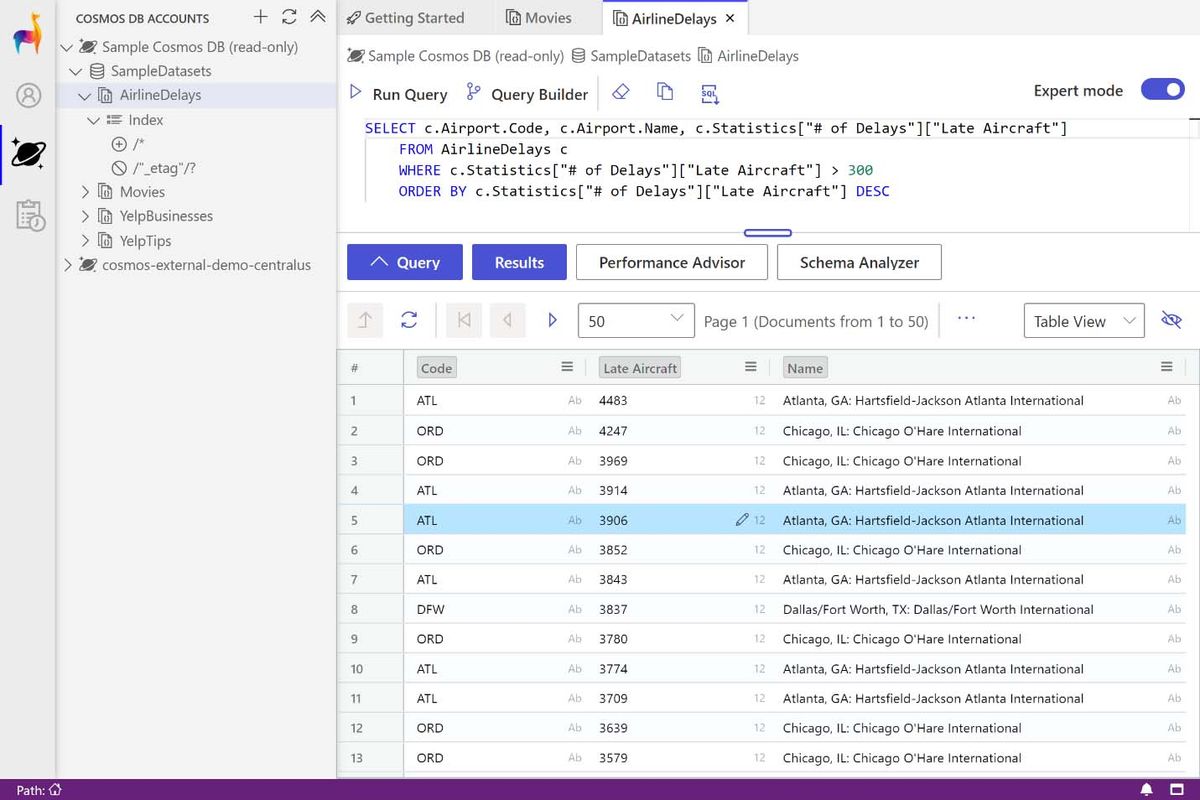Expand the Movies container in the sidebar
Screen dimensions: 1200x800
pyautogui.click(x=84, y=191)
